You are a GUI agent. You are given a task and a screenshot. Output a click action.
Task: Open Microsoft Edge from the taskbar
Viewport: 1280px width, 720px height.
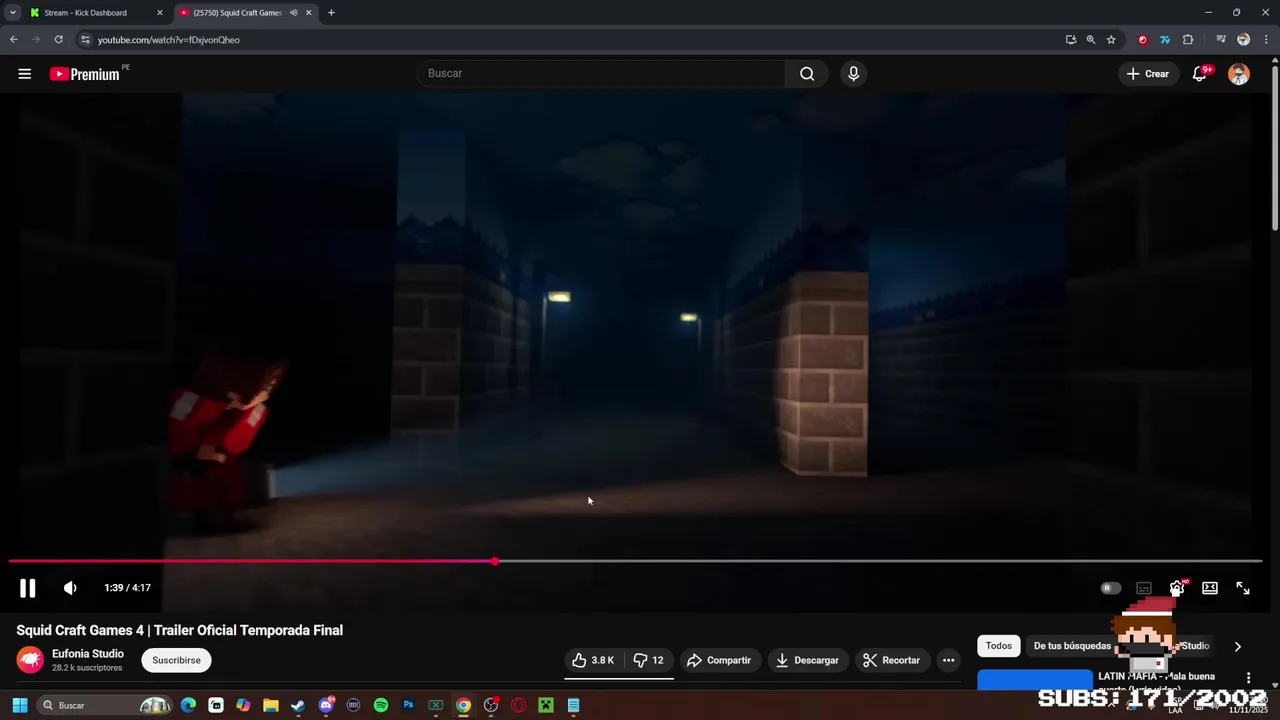click(188, 706)
